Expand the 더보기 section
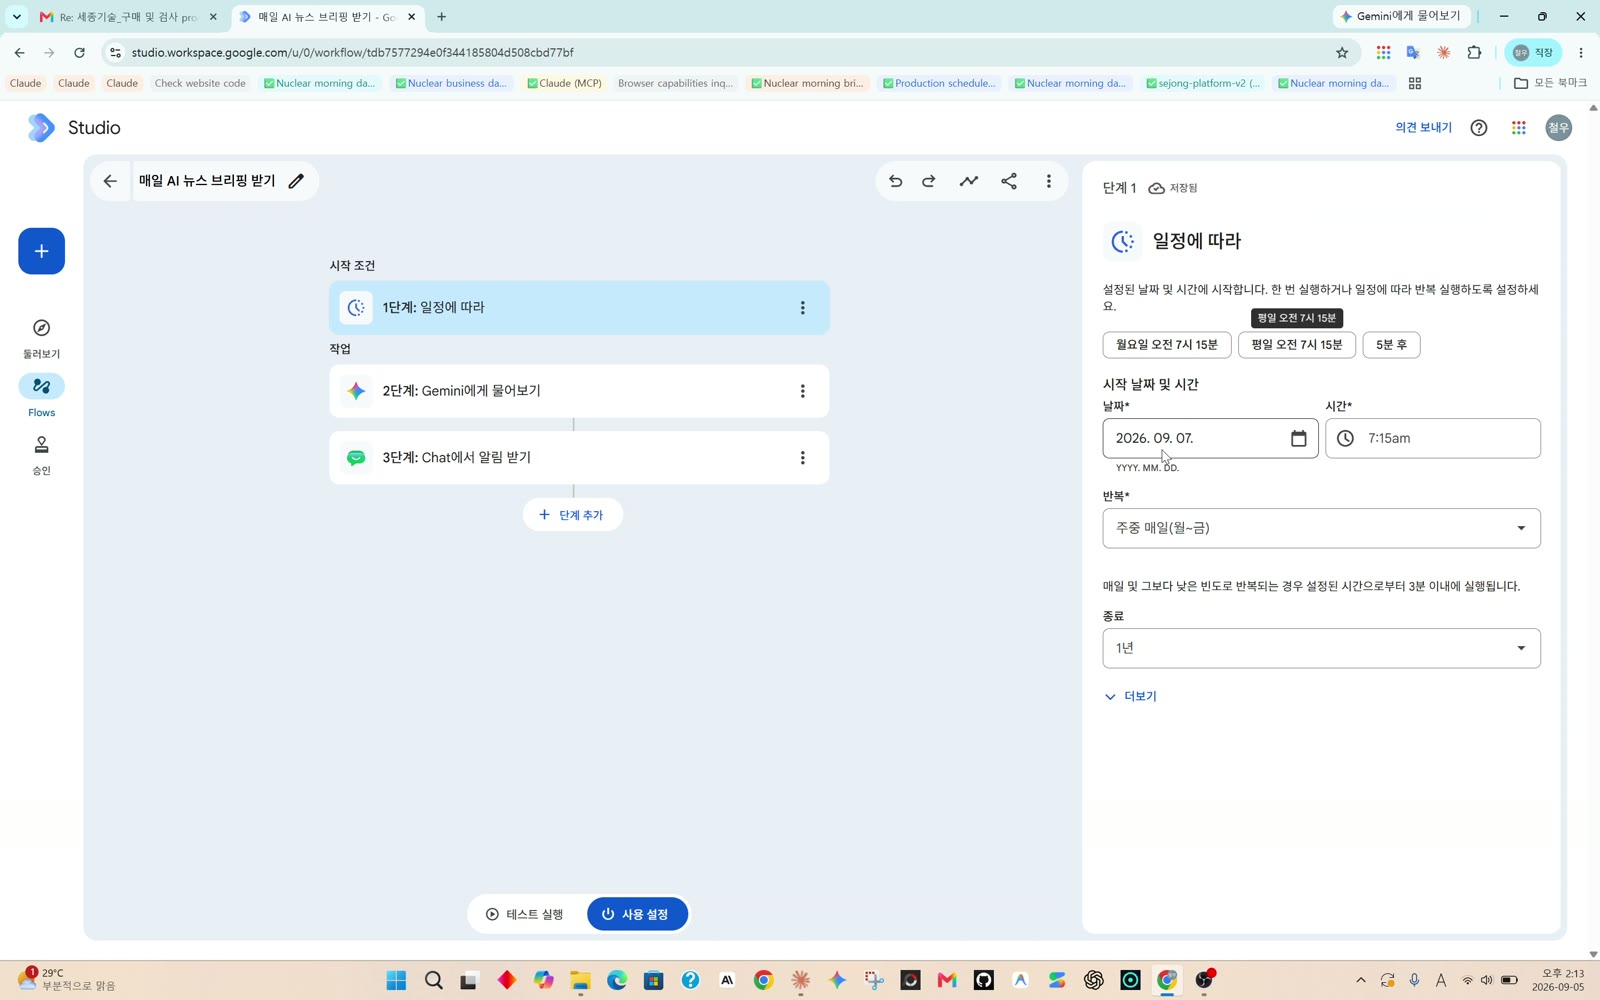1600x1000 pixels. (1130, 696)
